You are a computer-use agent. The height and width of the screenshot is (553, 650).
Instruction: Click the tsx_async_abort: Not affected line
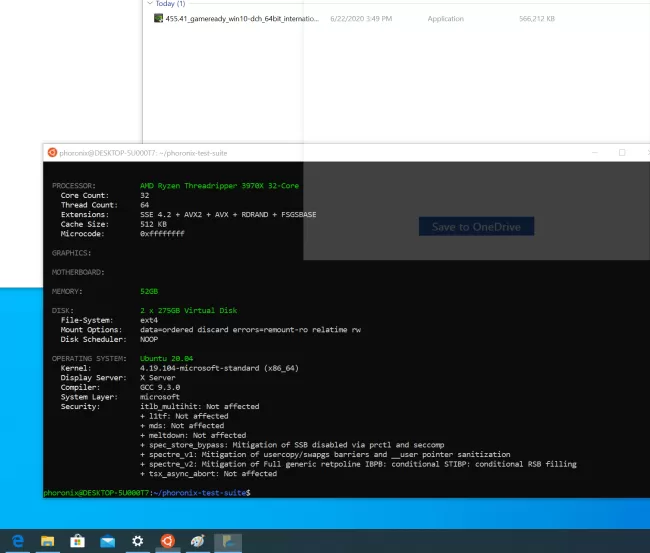pyautogui.click(x=209, y=474)
